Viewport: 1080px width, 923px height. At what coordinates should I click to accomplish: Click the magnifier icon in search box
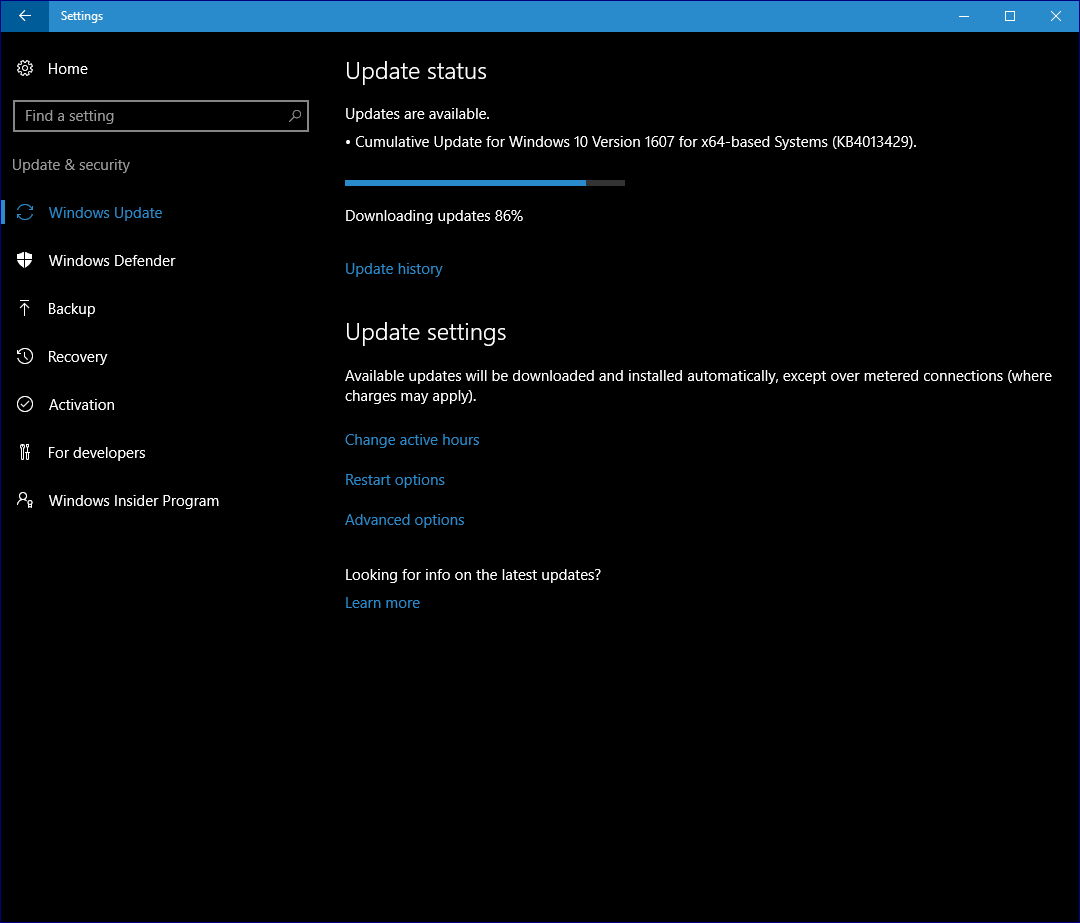(295, 116)
